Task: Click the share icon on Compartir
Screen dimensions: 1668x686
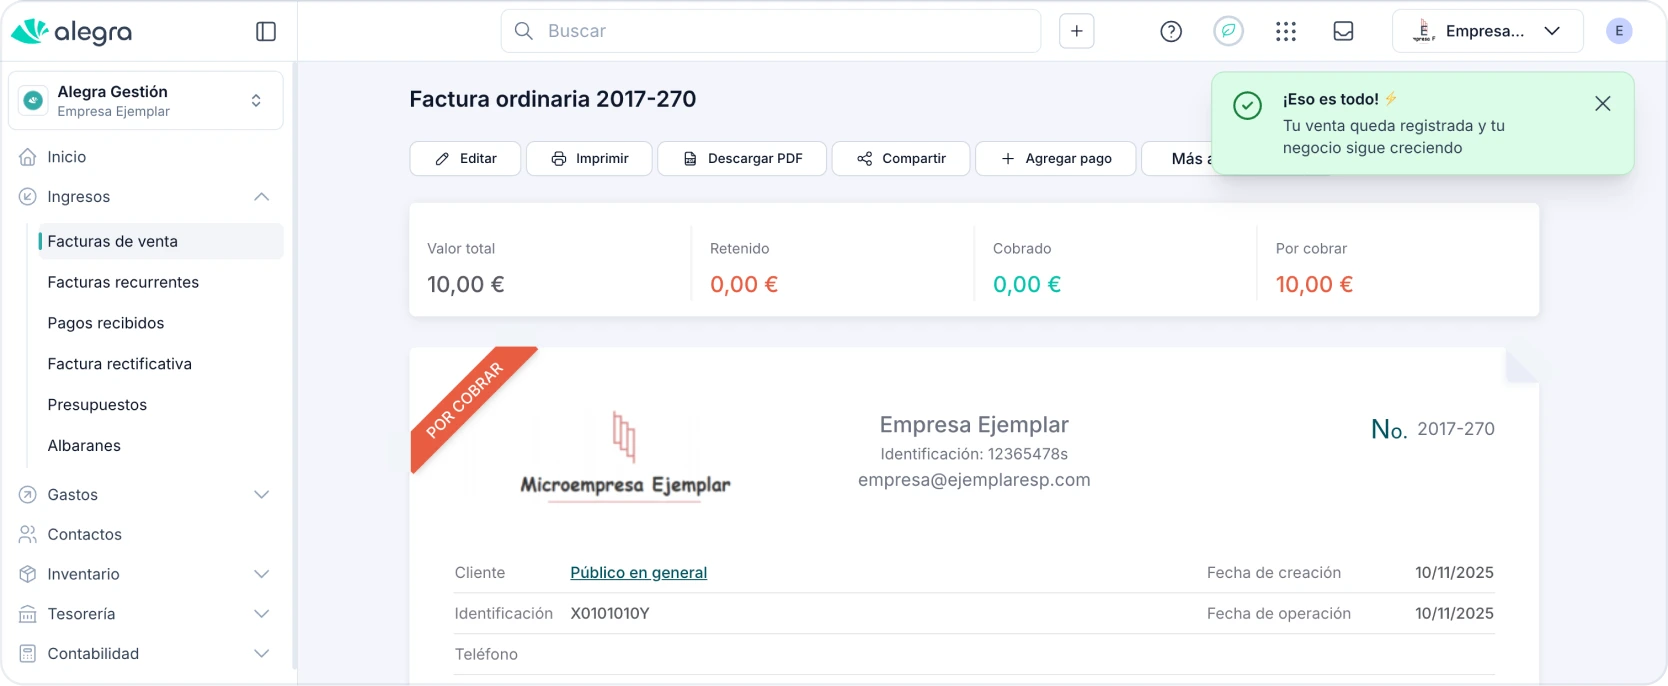Action: (x=865, y=159)
